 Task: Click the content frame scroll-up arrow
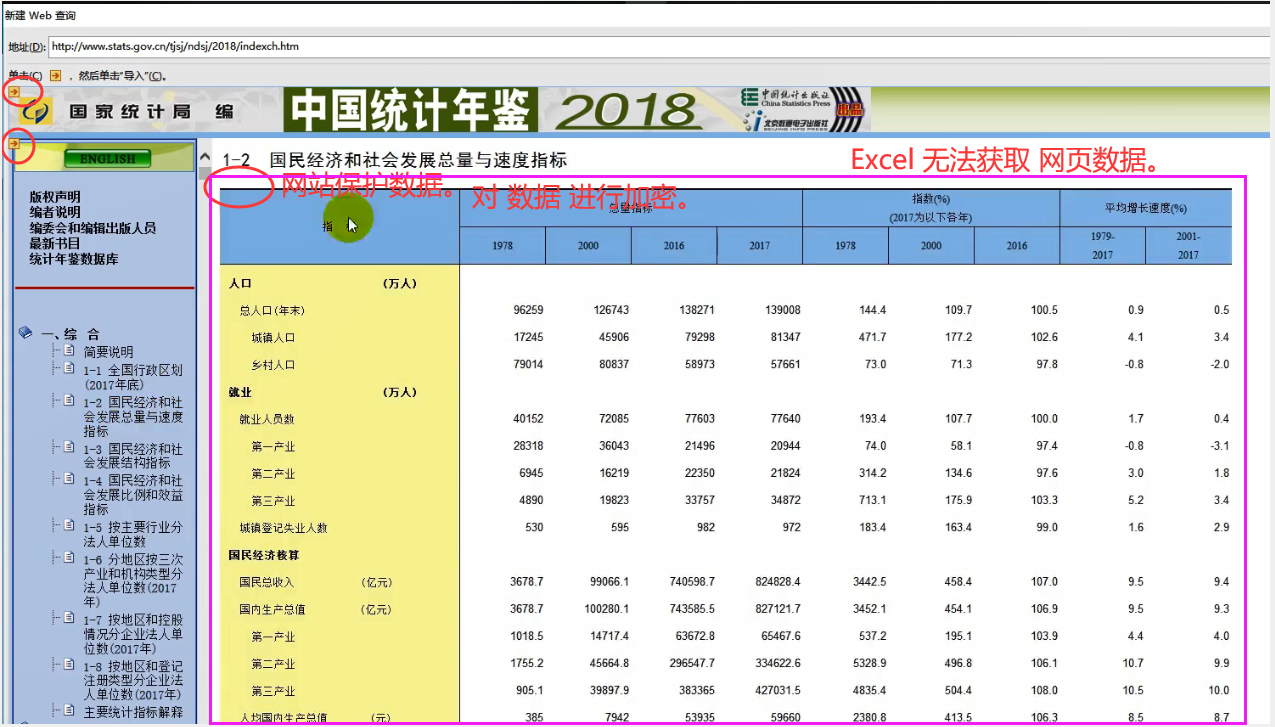pyautogui.click(x=206, y=158)
